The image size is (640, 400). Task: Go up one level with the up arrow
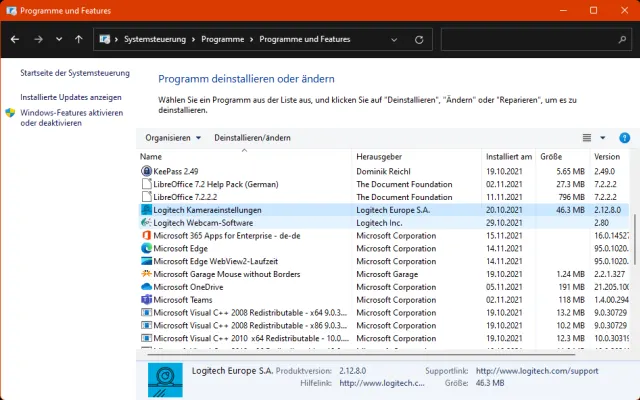tap(79, 40)
